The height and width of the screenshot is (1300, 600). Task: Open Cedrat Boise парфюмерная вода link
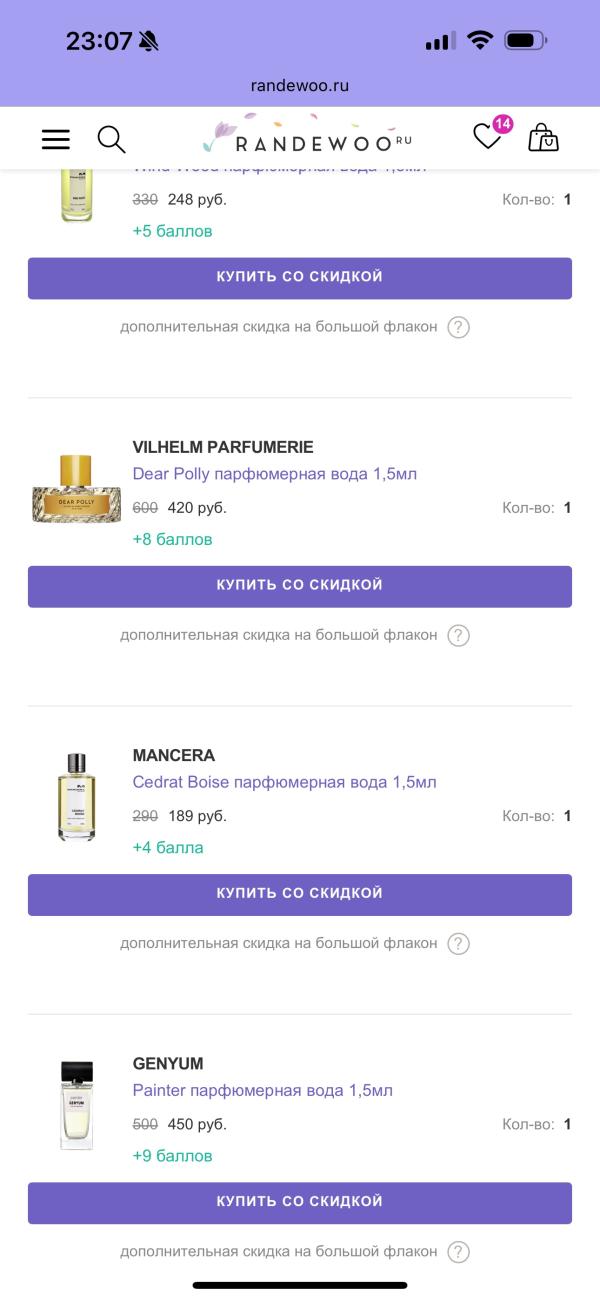pos(284,781)
